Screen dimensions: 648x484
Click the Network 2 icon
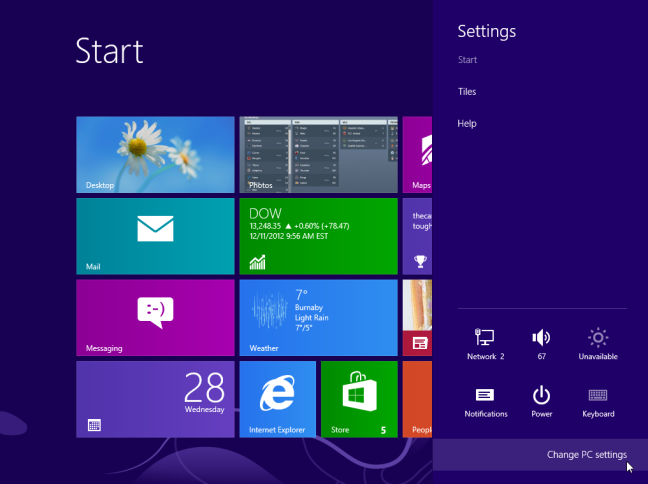tap(485, 344)
